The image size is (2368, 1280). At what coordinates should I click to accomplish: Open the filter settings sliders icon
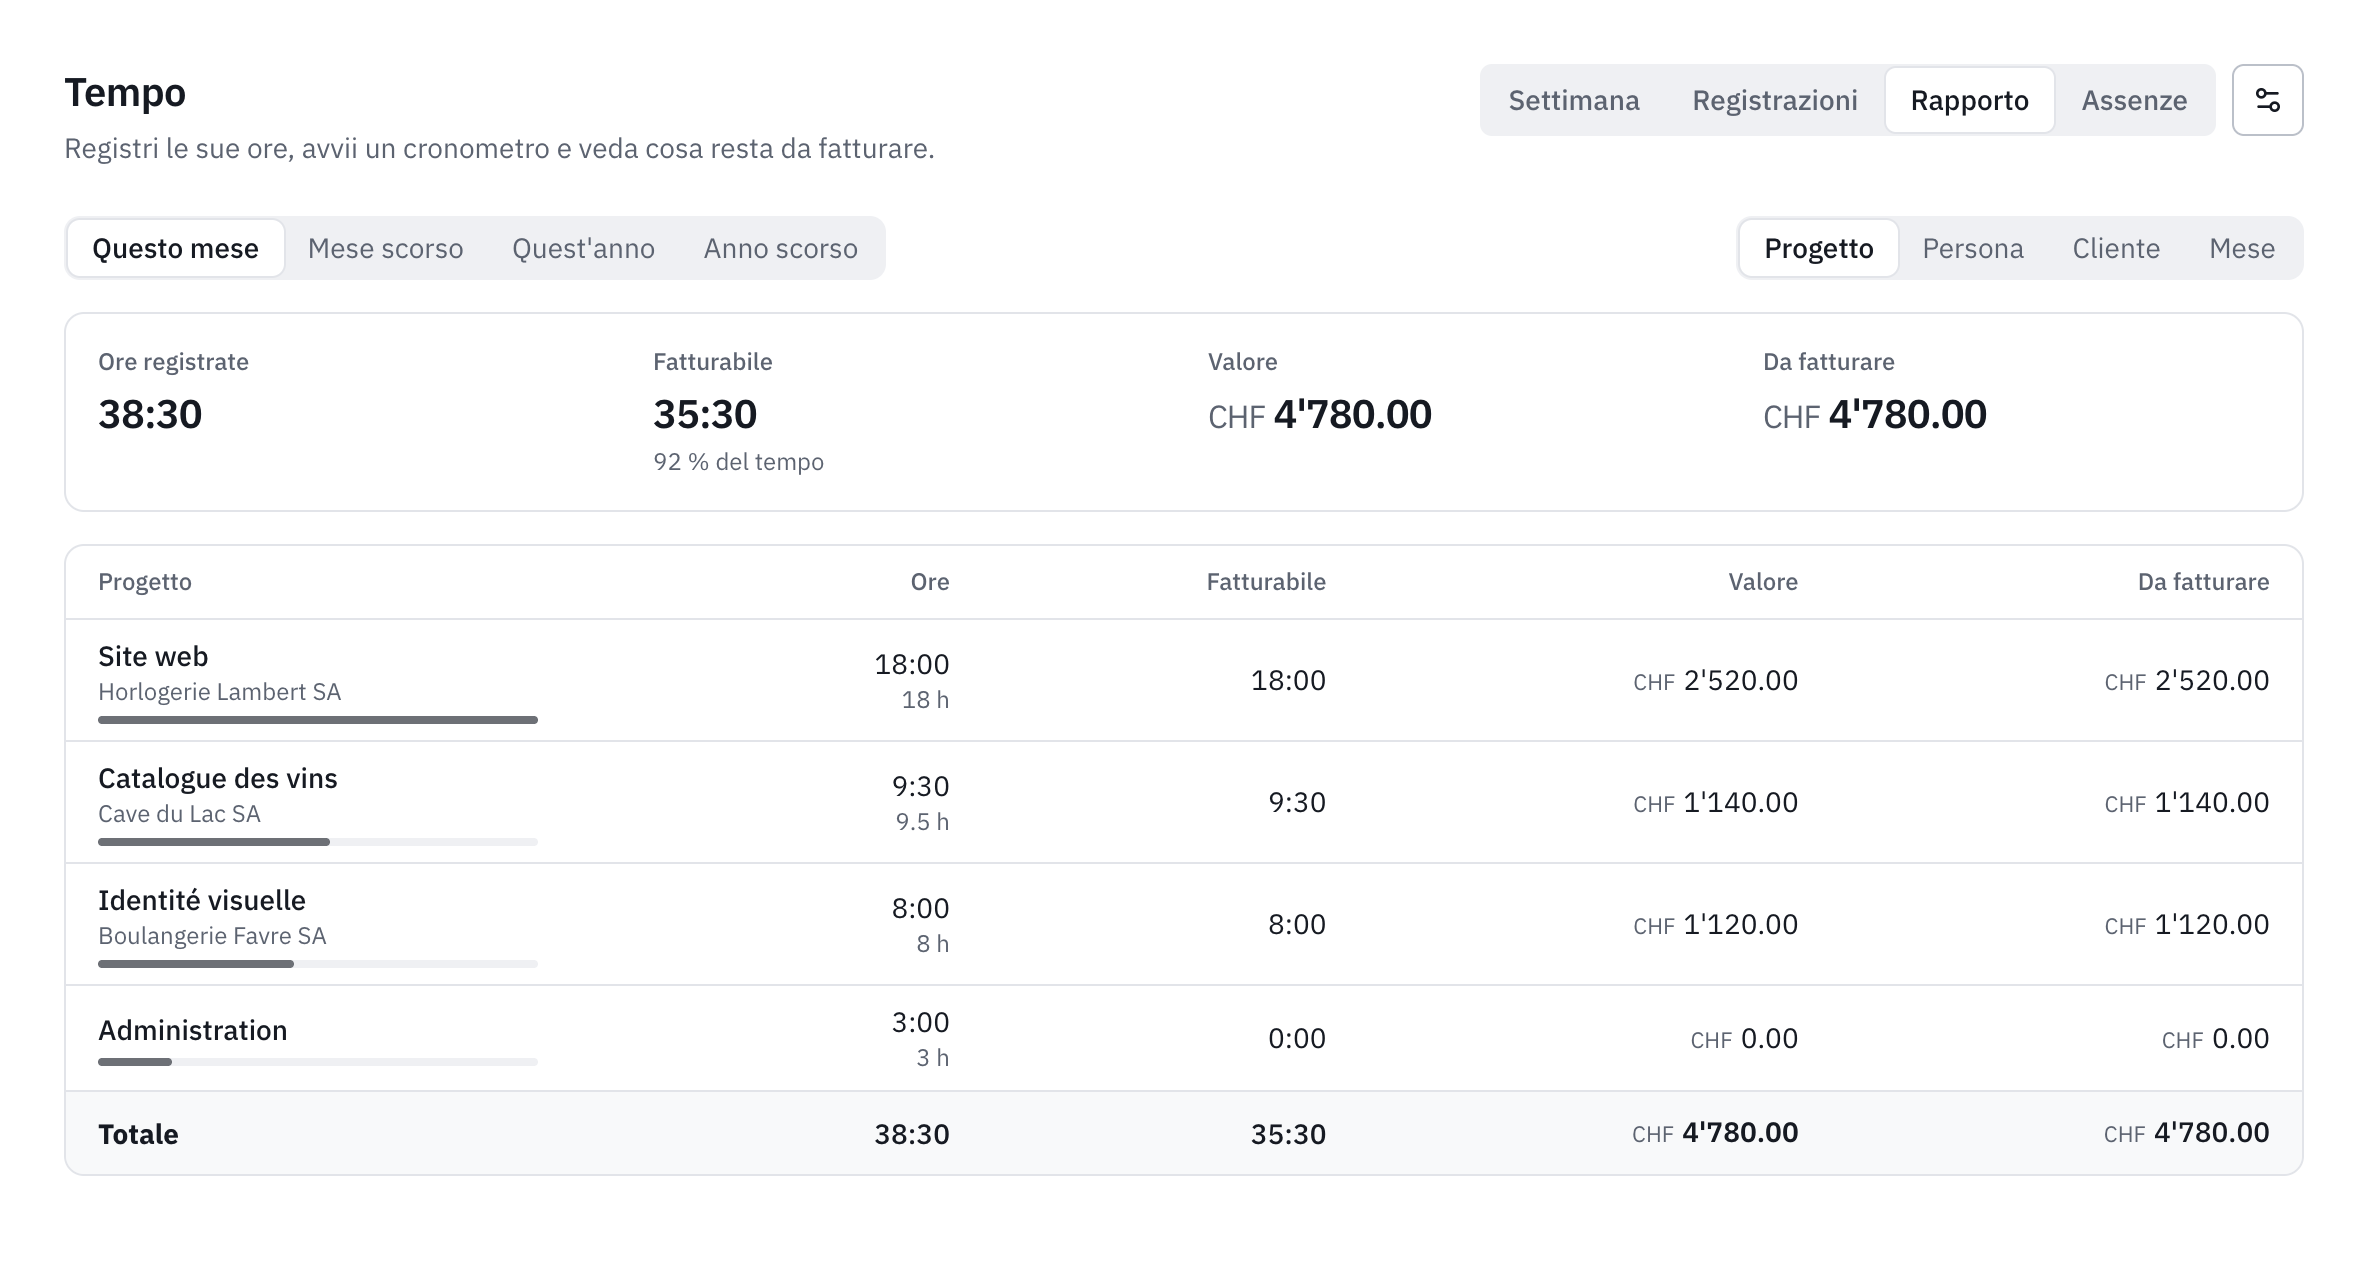point(2267,100)
